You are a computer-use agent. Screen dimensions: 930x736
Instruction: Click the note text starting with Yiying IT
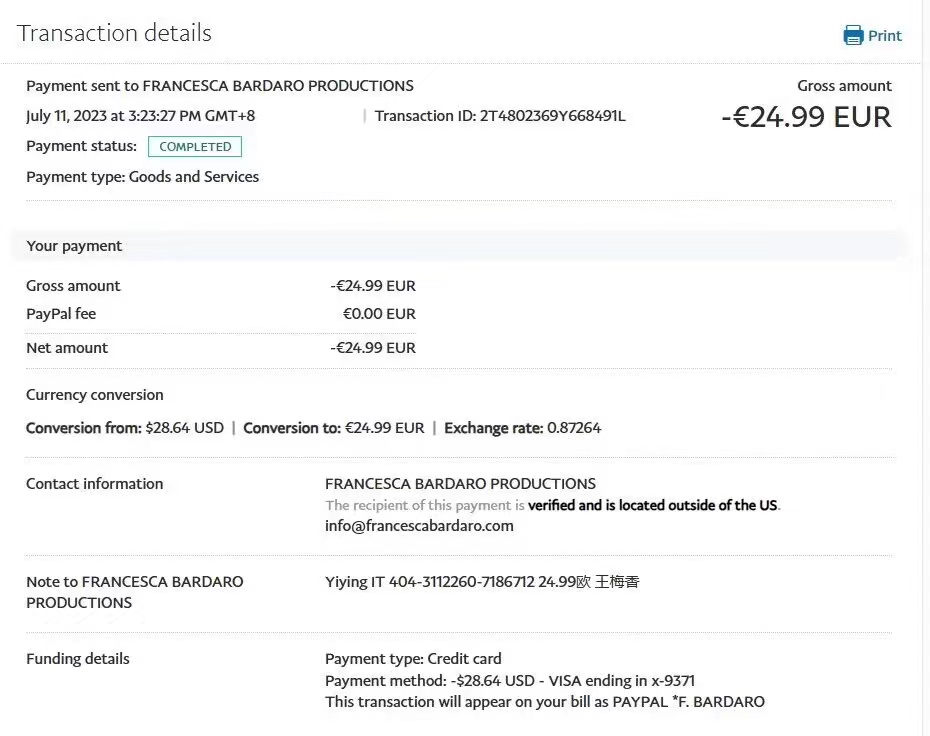tap(481, 582)
